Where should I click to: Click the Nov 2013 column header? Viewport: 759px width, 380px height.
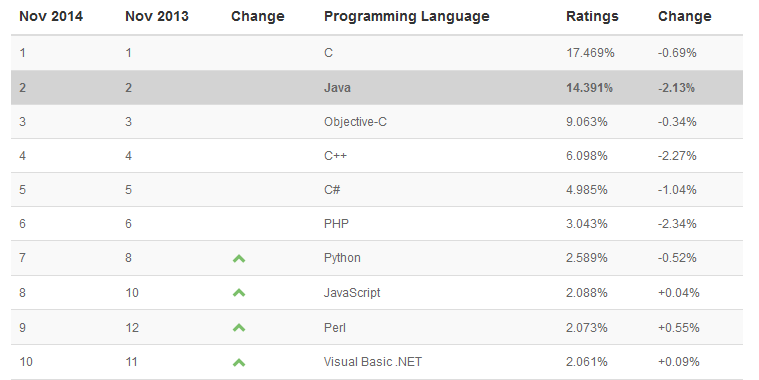157,16
